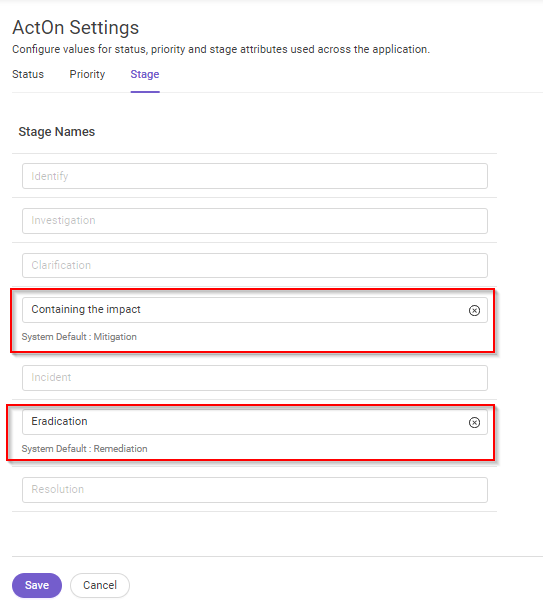543x603 pixels.
Task: Save the ActOn stage settings
Action: [37, 585]
